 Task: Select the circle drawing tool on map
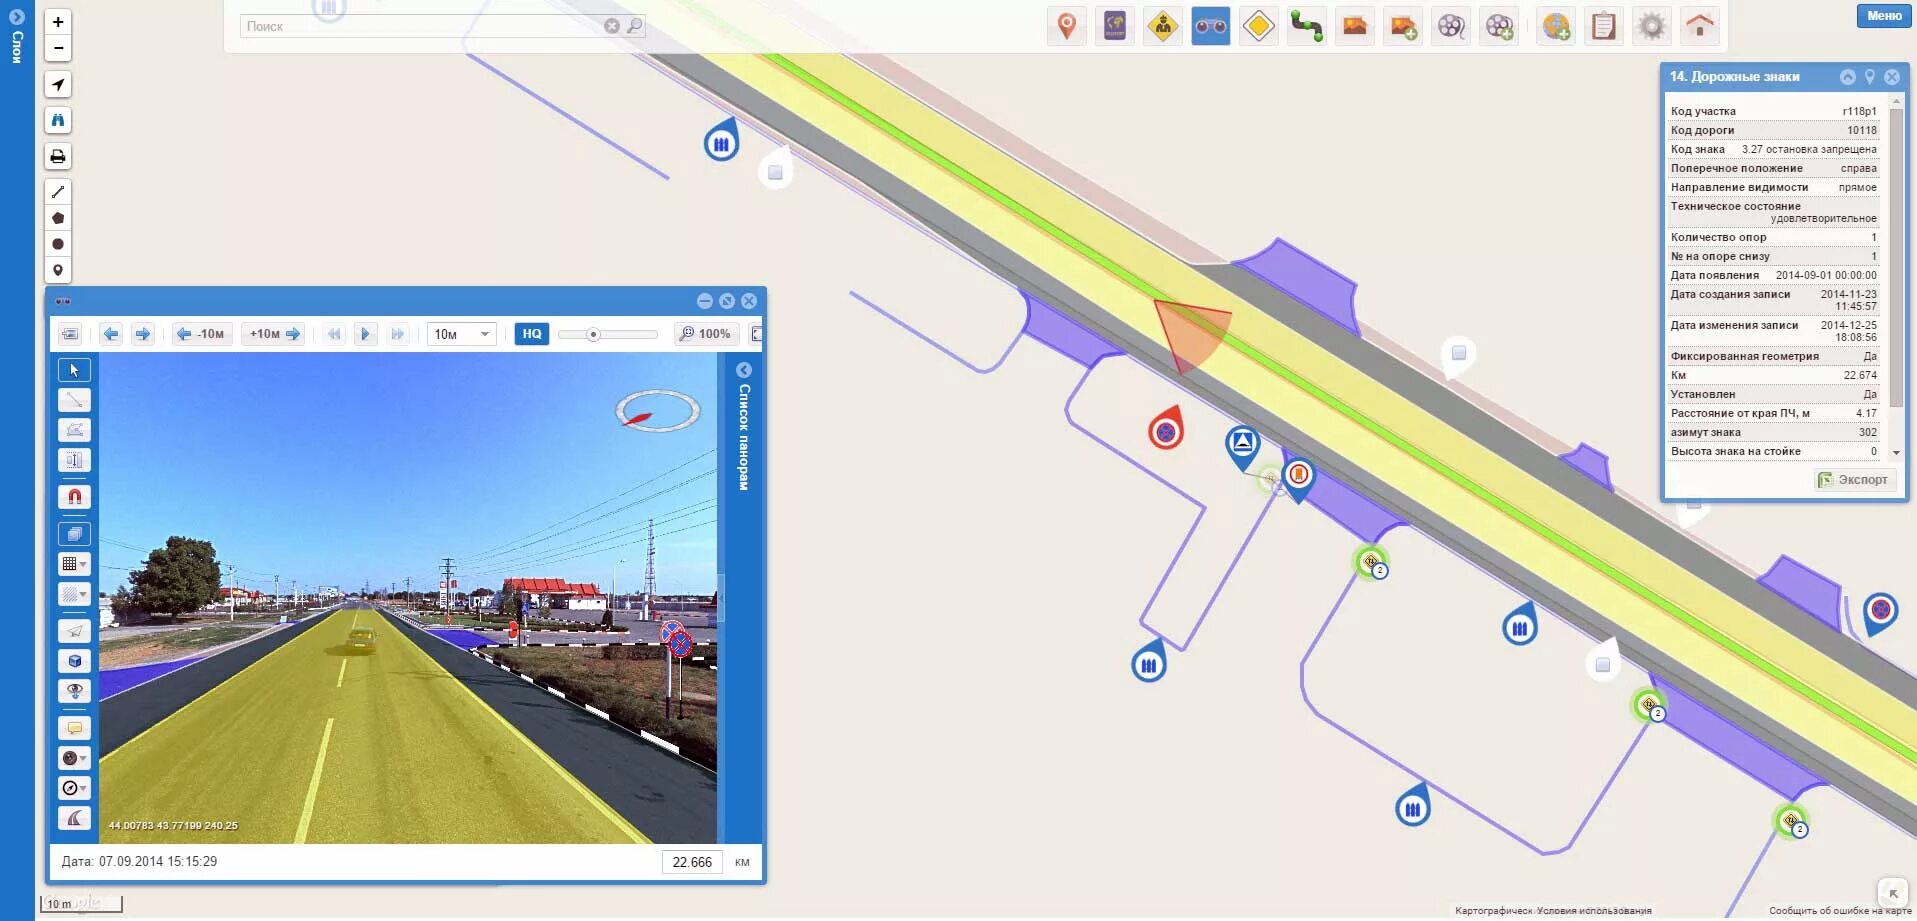[x=58, y=244]
